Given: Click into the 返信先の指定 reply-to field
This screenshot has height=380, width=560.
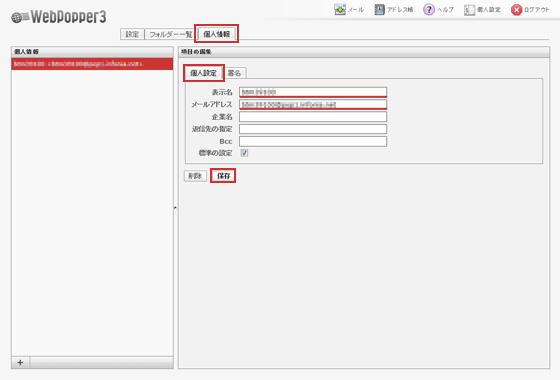Looking at the screenshot, I should click(313, 129).
